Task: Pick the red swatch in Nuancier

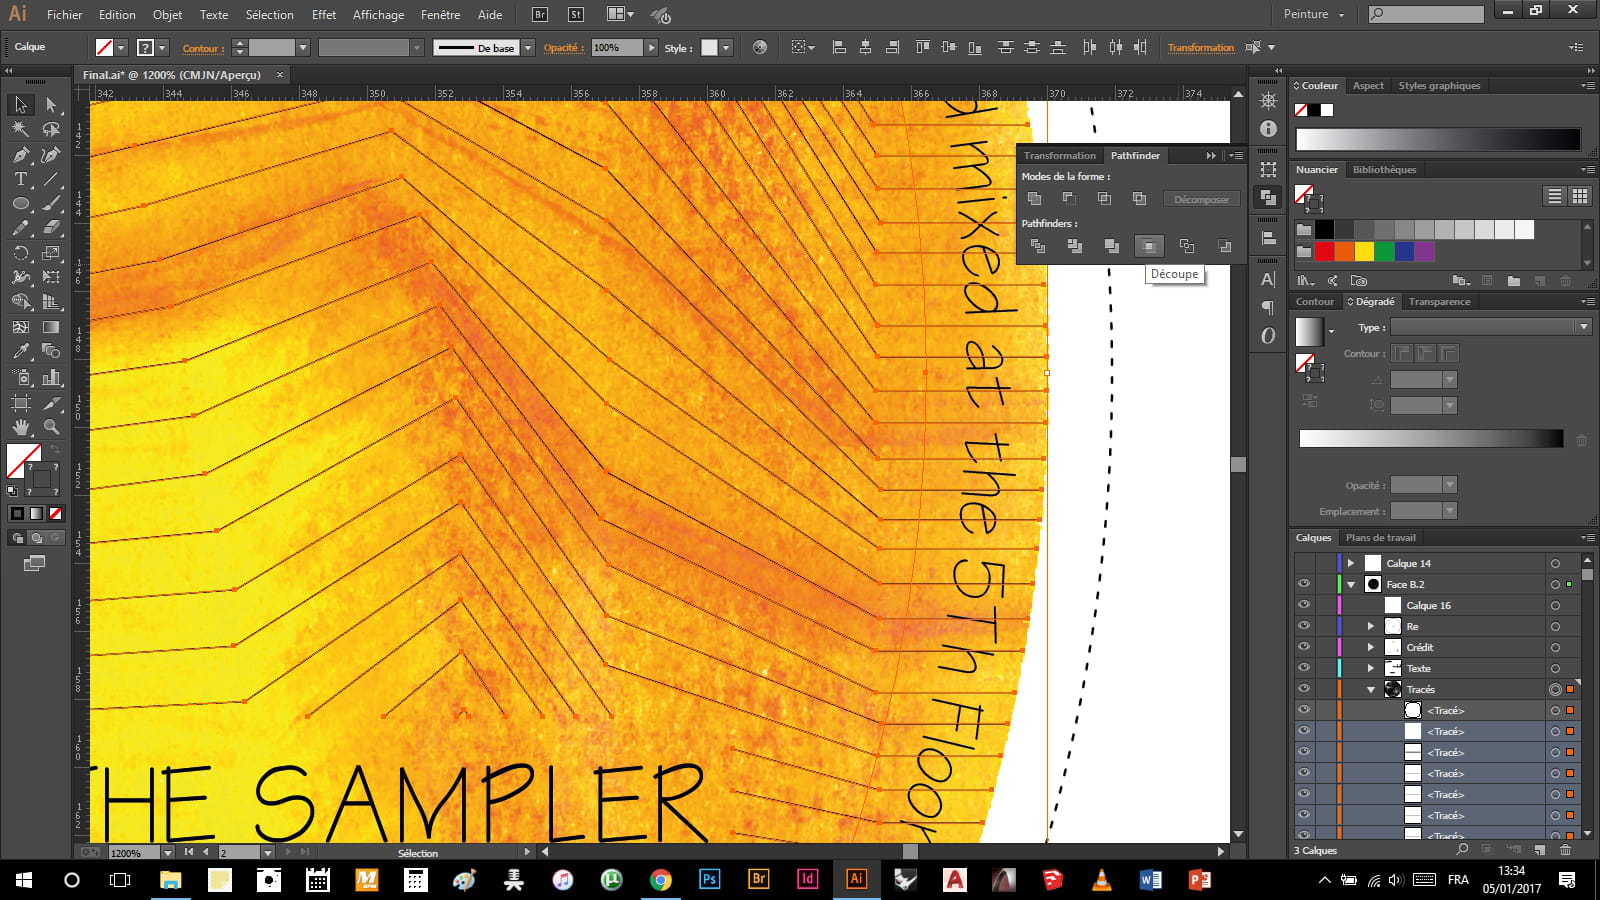Action: (1324, 251)
